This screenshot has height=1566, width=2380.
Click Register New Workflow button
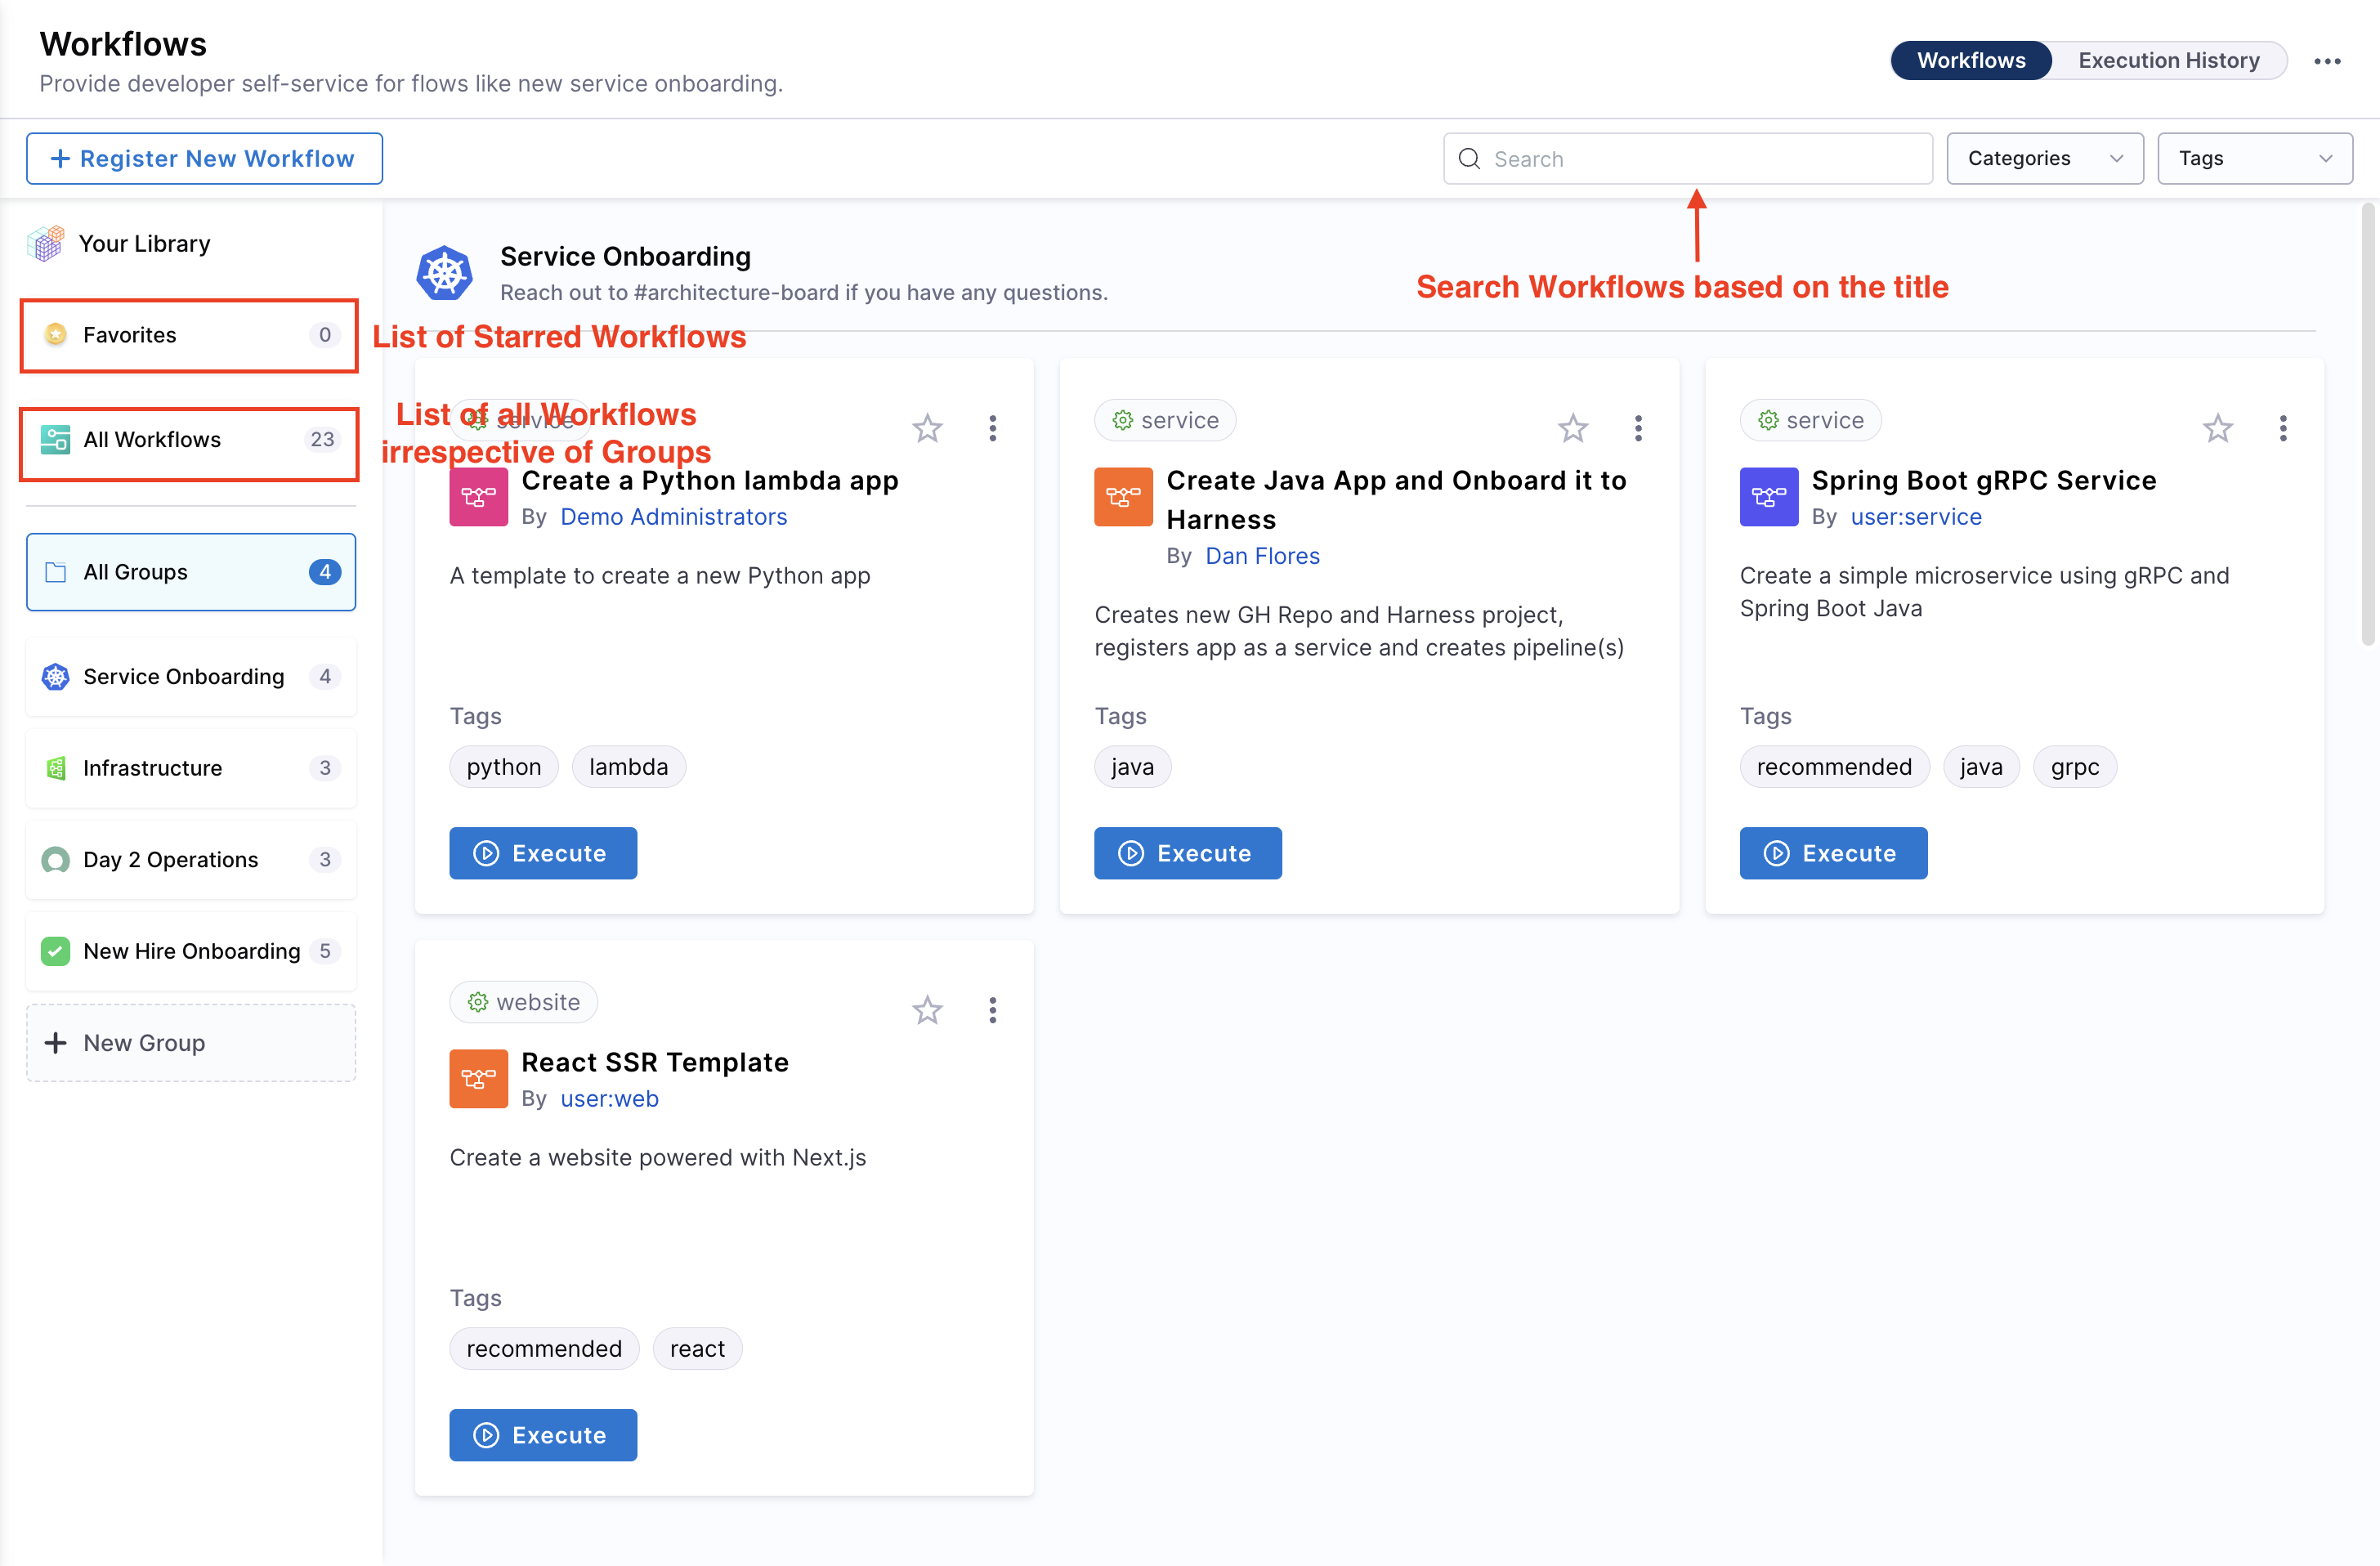click(x=204, y=159)
